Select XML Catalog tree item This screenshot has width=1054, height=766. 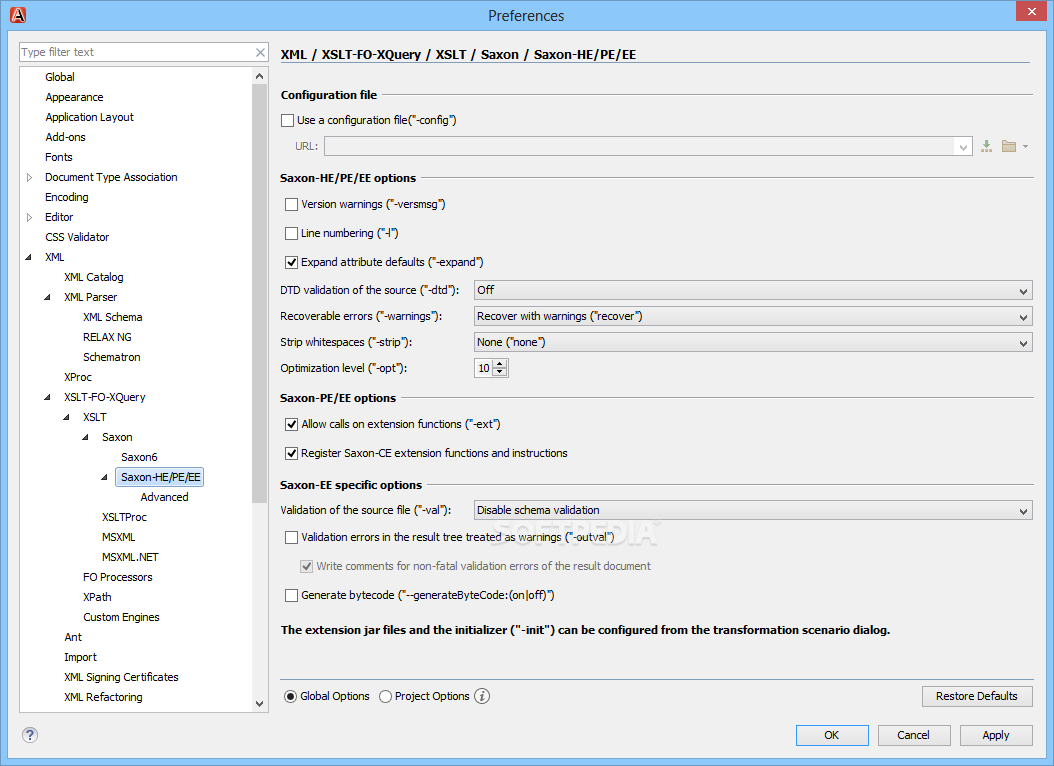coord(93,277)
